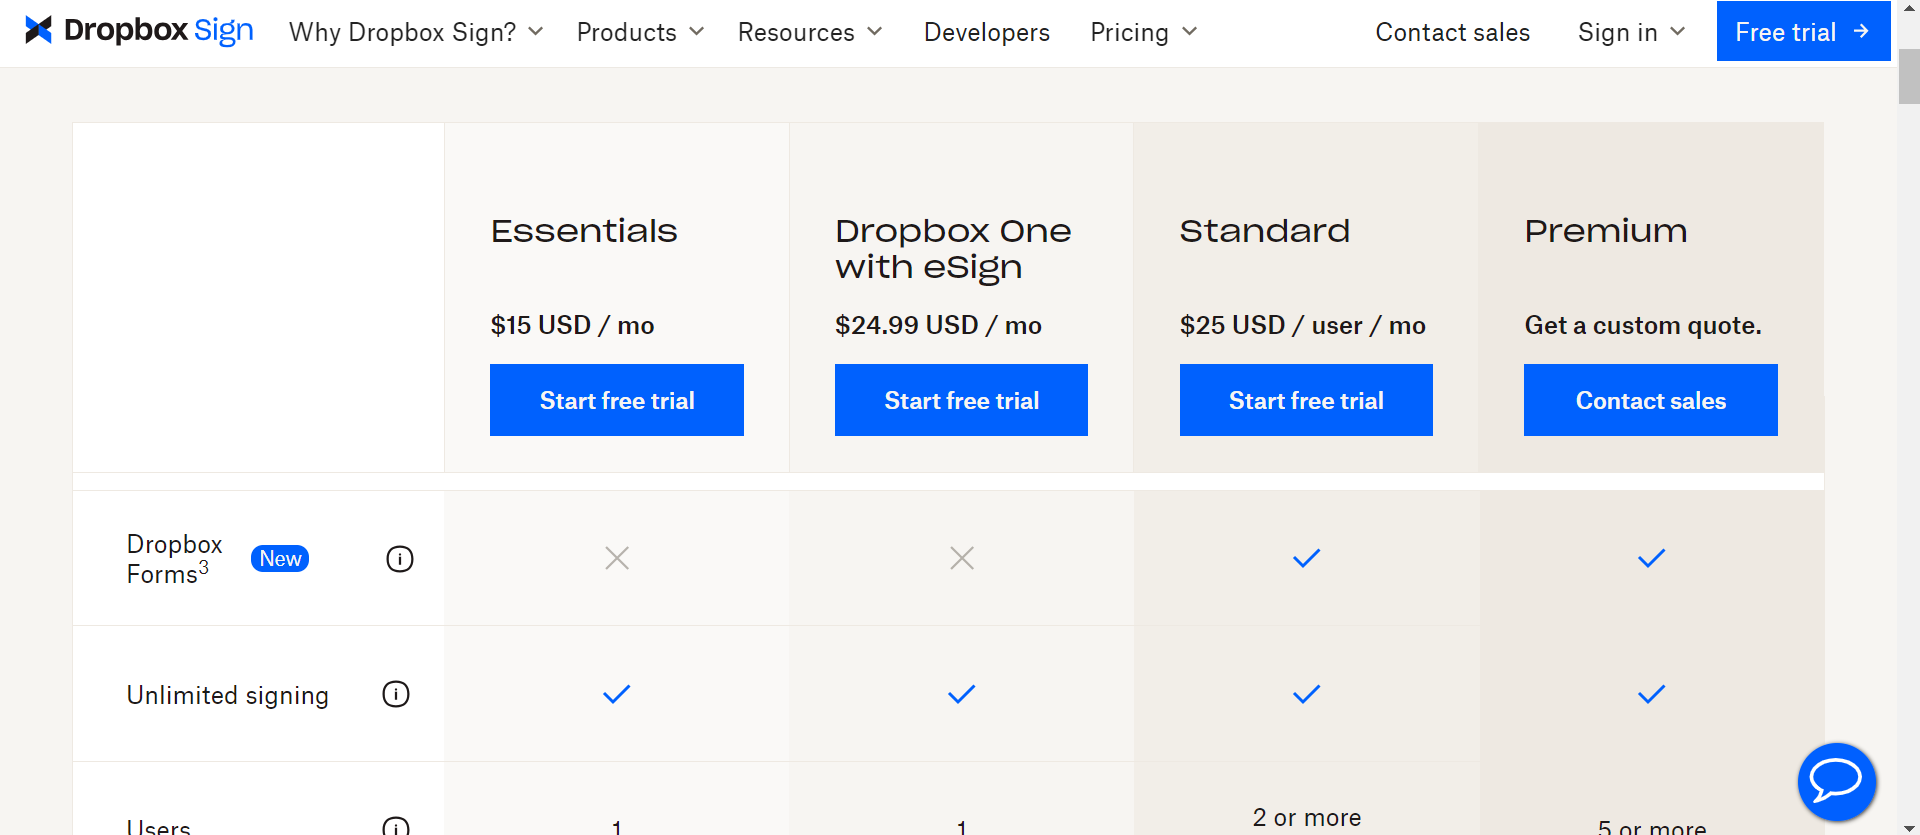
Task: Click the Premium plan heading
Action: [x=1606, y=231]
